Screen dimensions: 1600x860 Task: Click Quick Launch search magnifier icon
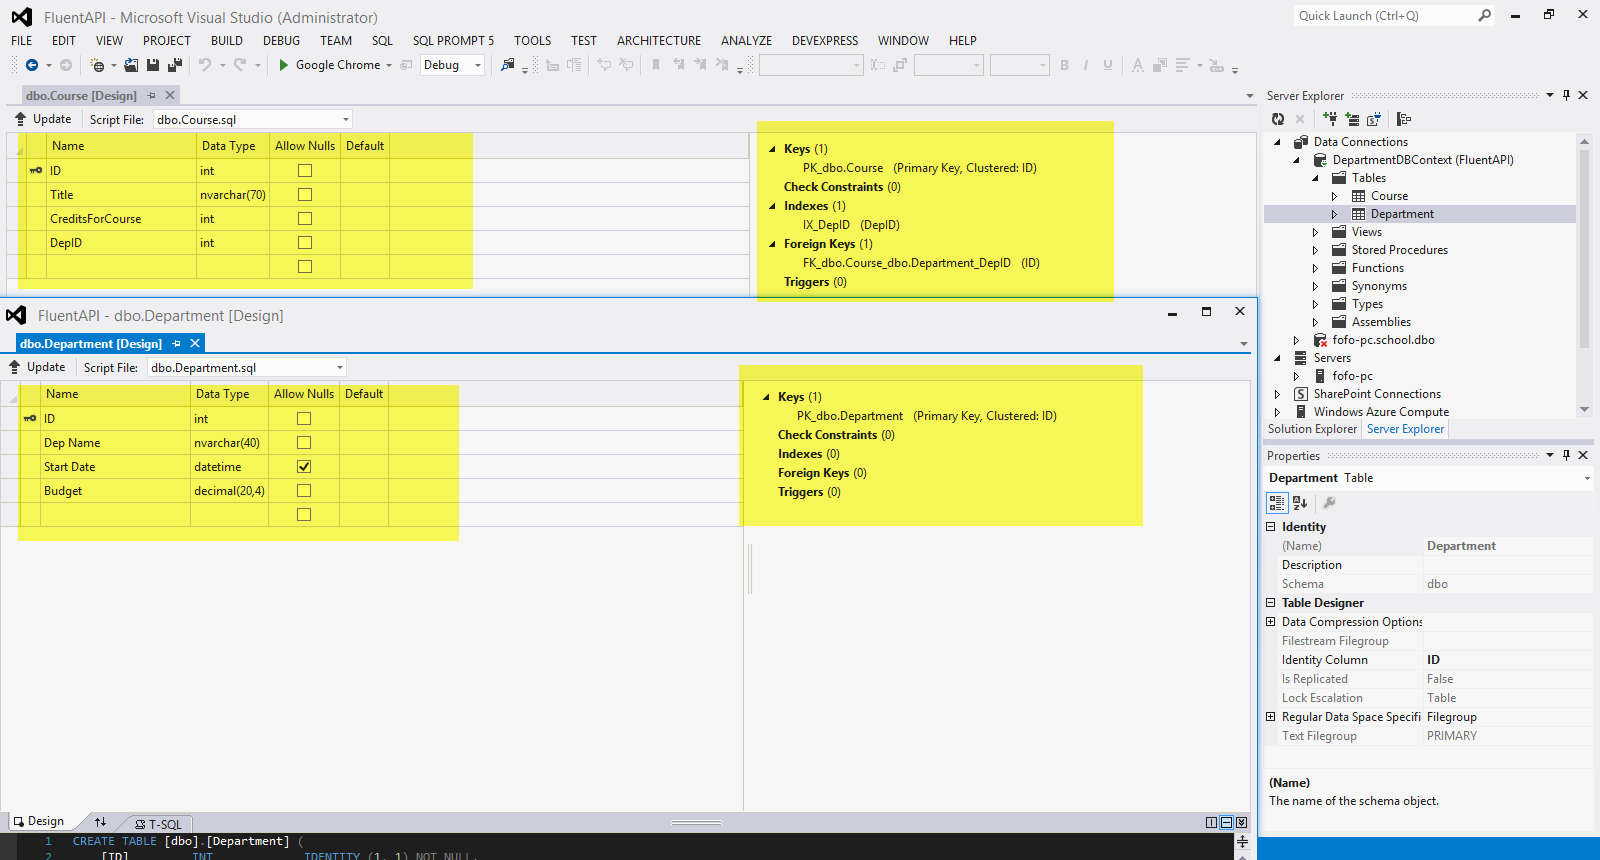click(x=1485, y=15)
